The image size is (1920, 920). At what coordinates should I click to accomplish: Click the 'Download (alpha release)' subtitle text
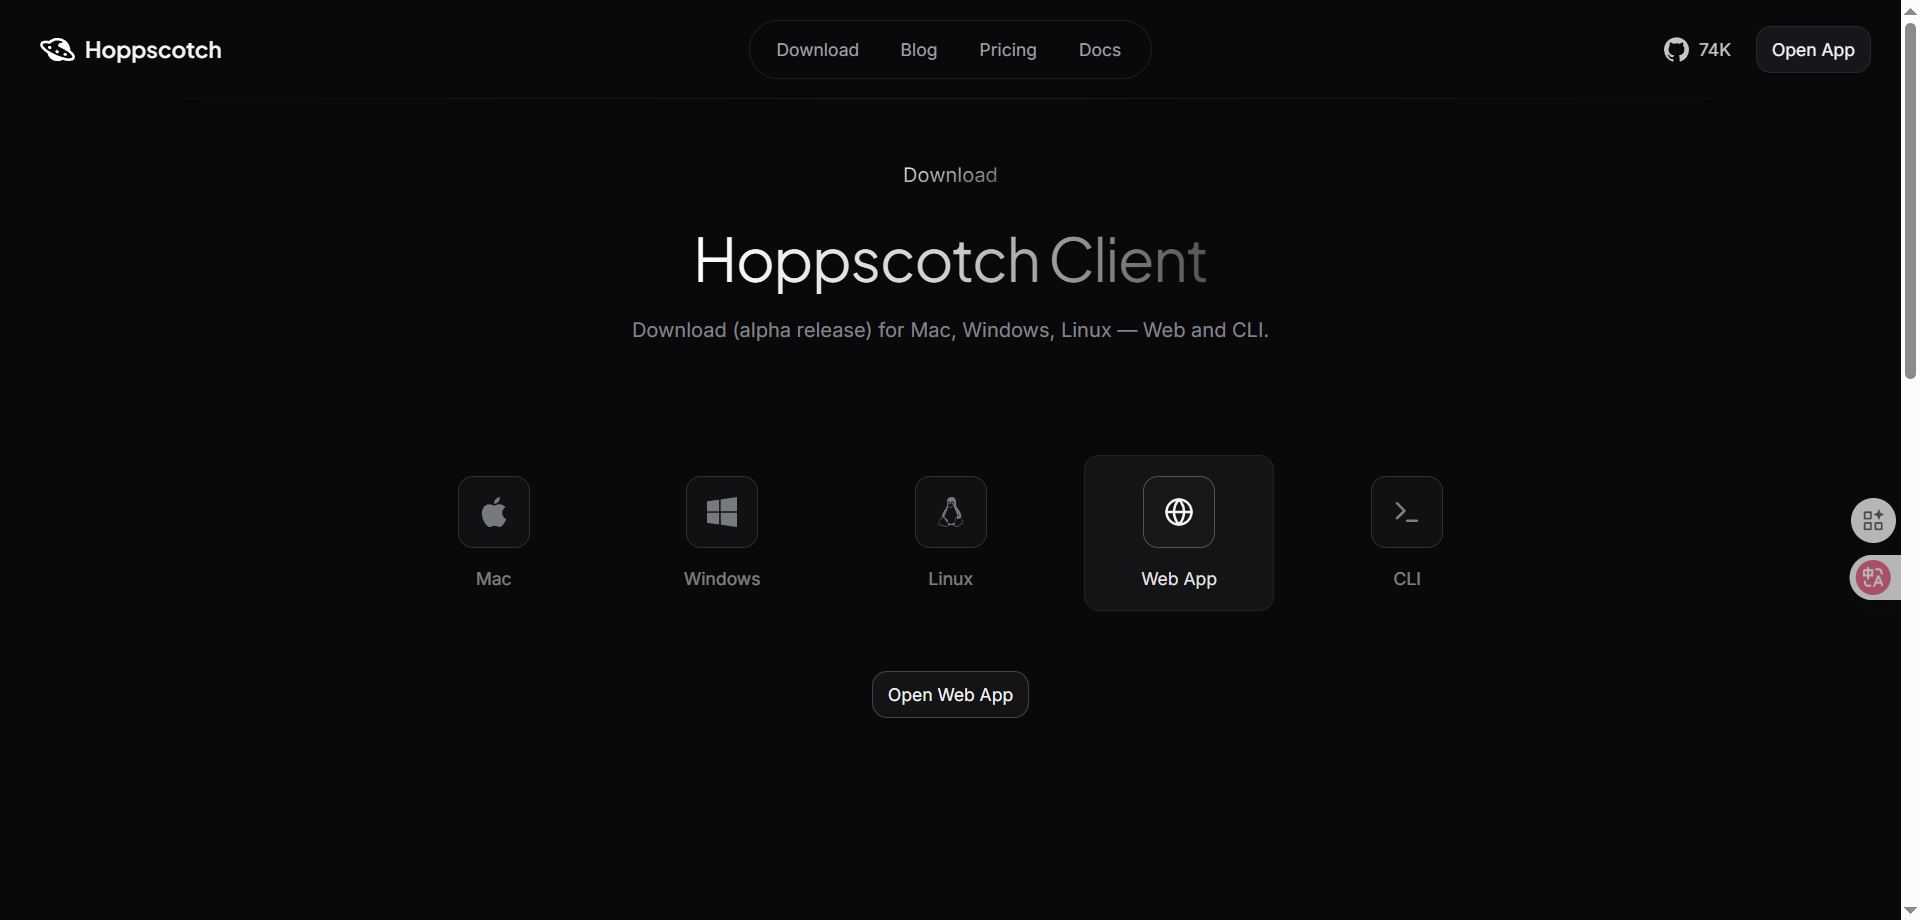tap(950, 330)
